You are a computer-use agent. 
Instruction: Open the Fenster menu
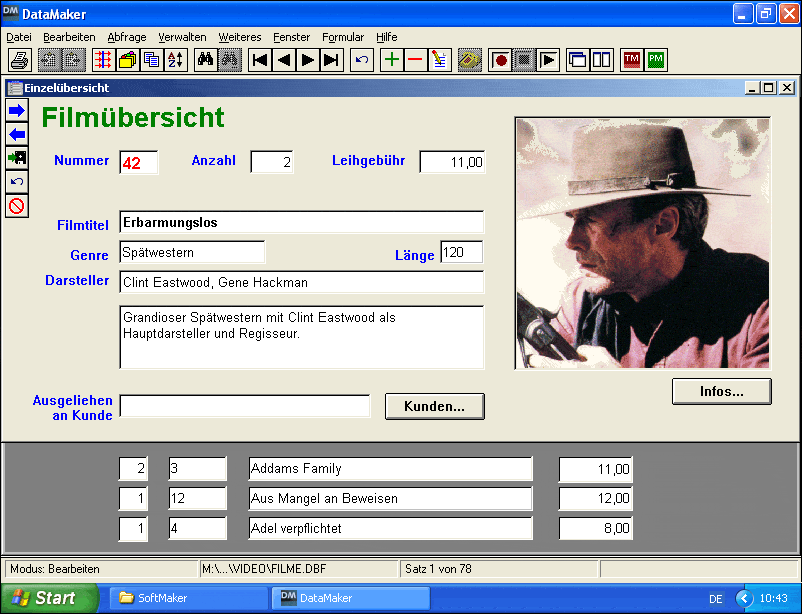click(x=292, y=37)
